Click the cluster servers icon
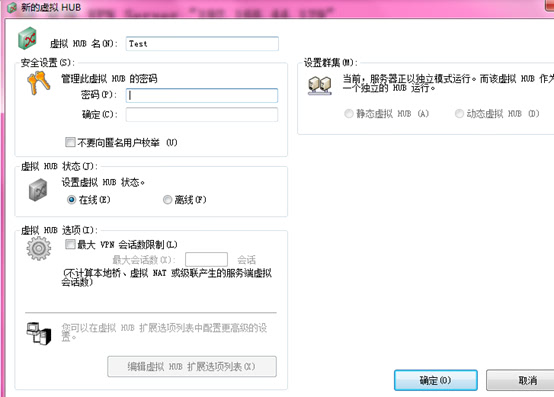The width and height of the screenshot is (554, 397). [x=320, y=86]
